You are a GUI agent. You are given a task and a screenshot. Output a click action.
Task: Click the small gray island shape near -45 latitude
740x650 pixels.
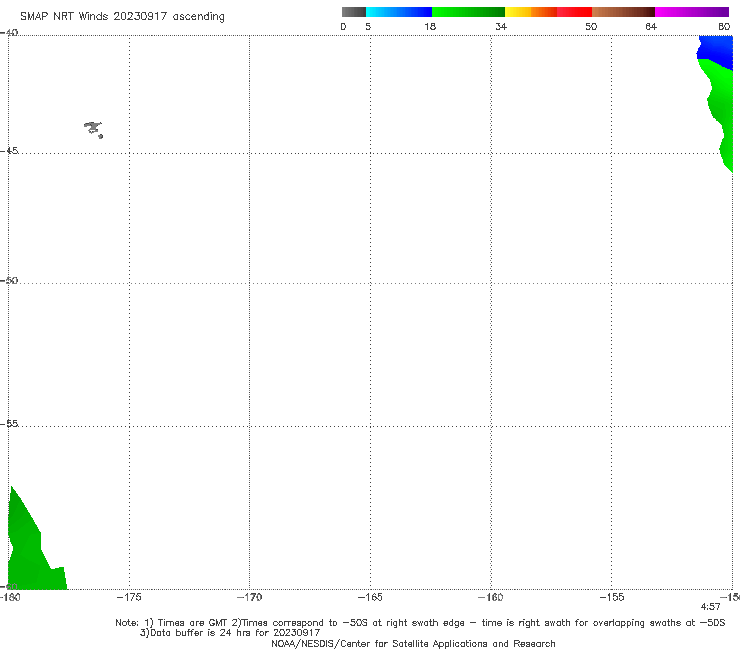93,129
